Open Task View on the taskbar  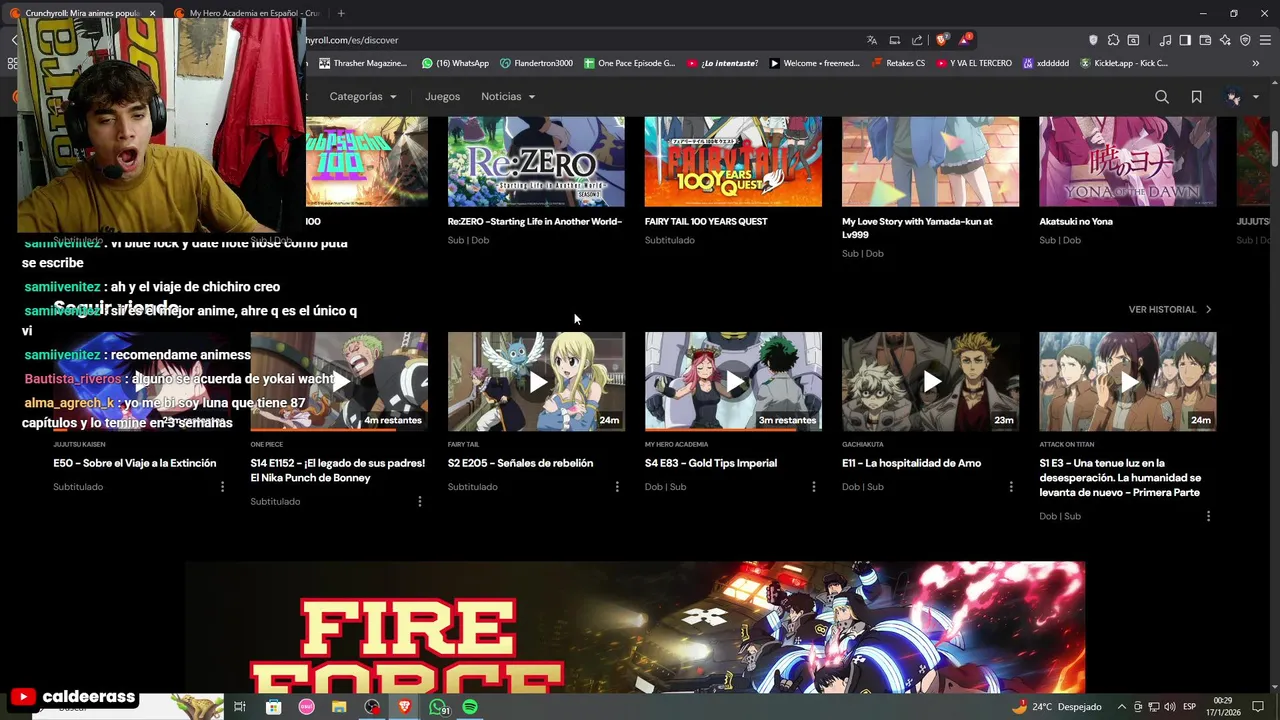point(240,707)
